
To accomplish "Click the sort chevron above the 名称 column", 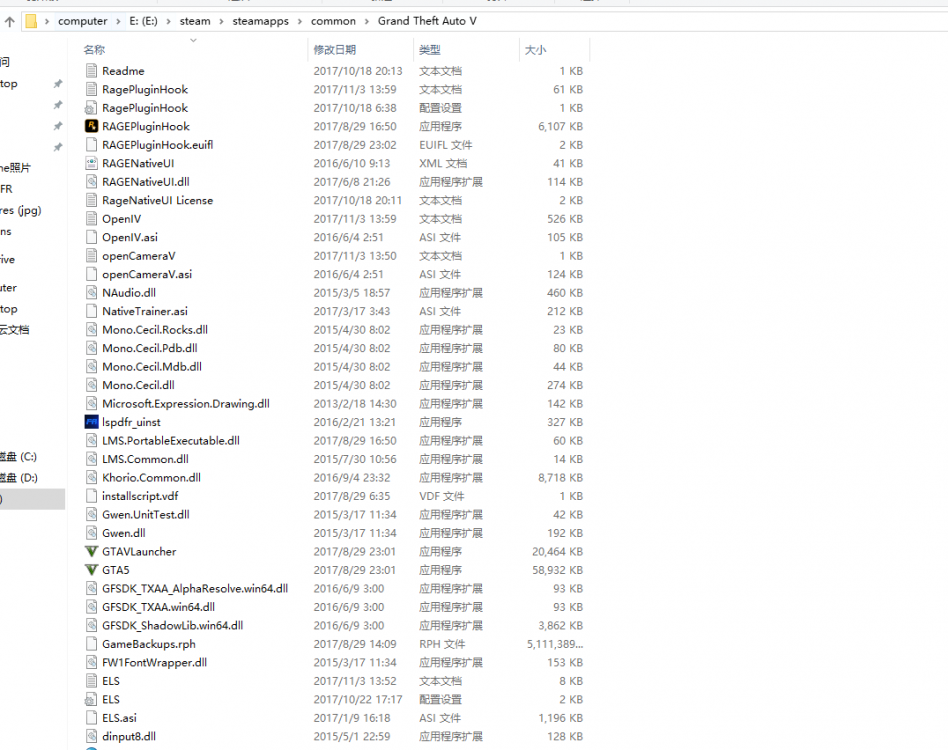I will click(x=193, y=40).
